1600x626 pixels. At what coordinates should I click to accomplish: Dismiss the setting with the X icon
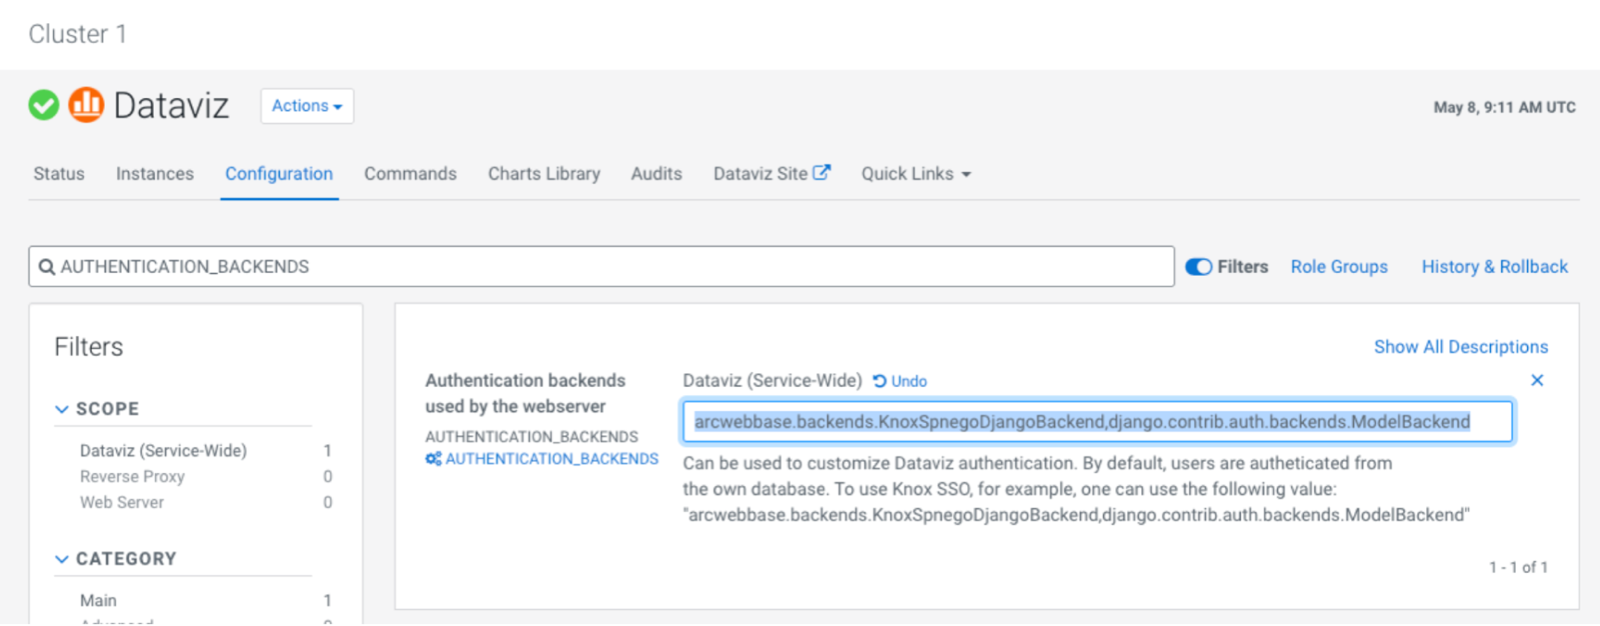pyautogui.click(x=1537, y=380)
